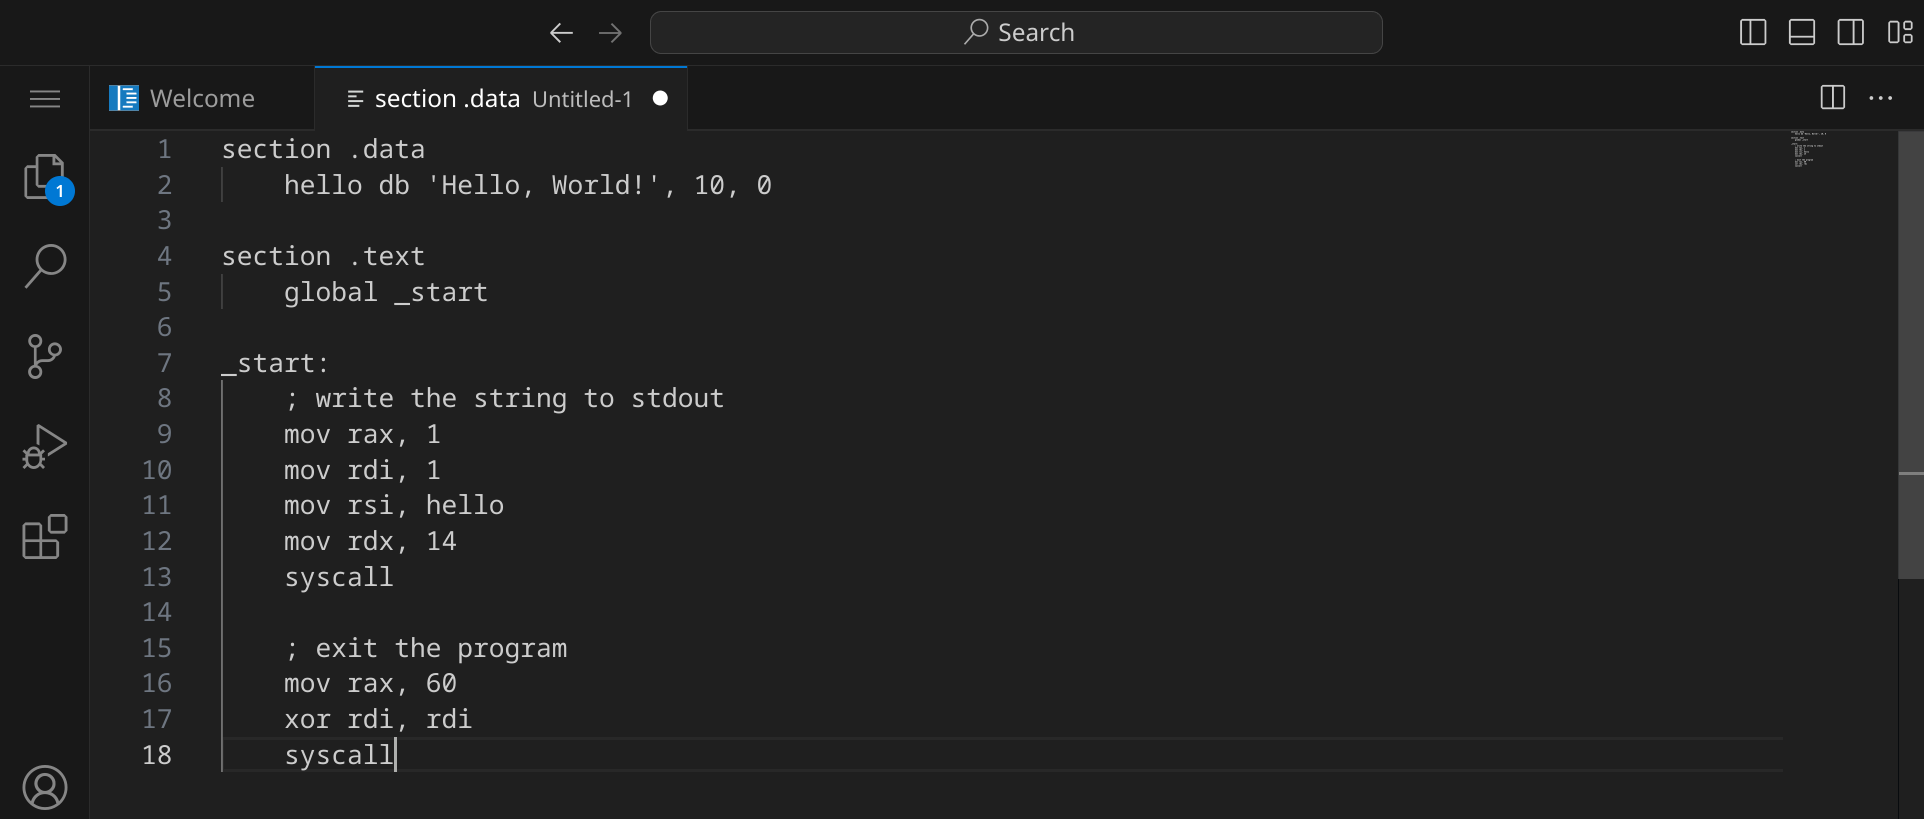Image resolution: width=1924 pixels, height=819 pixels.
Task: Toggle the bottom panel visibility
Action: [x=1802, y=33]
